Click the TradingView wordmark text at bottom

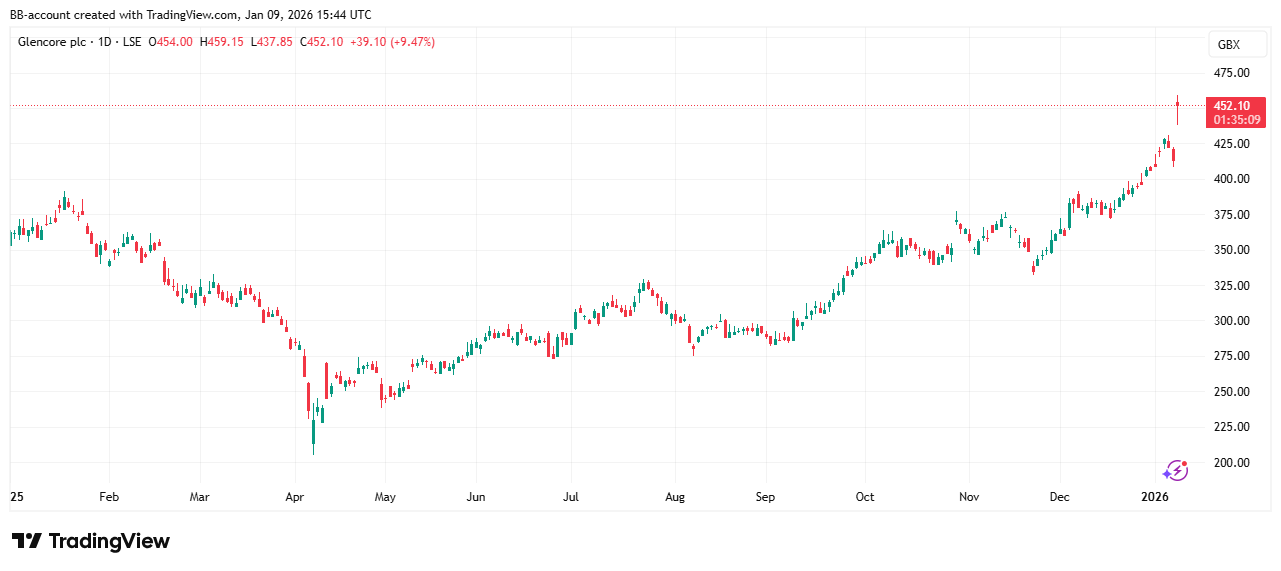click(x=109, y=541)
